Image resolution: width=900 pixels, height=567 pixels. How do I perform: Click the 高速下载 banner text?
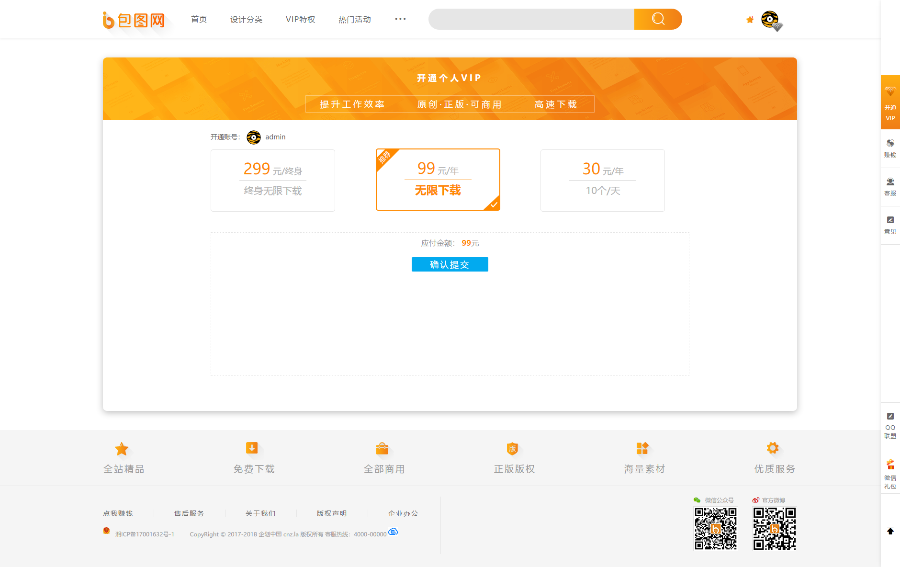(x=556, y=104)
